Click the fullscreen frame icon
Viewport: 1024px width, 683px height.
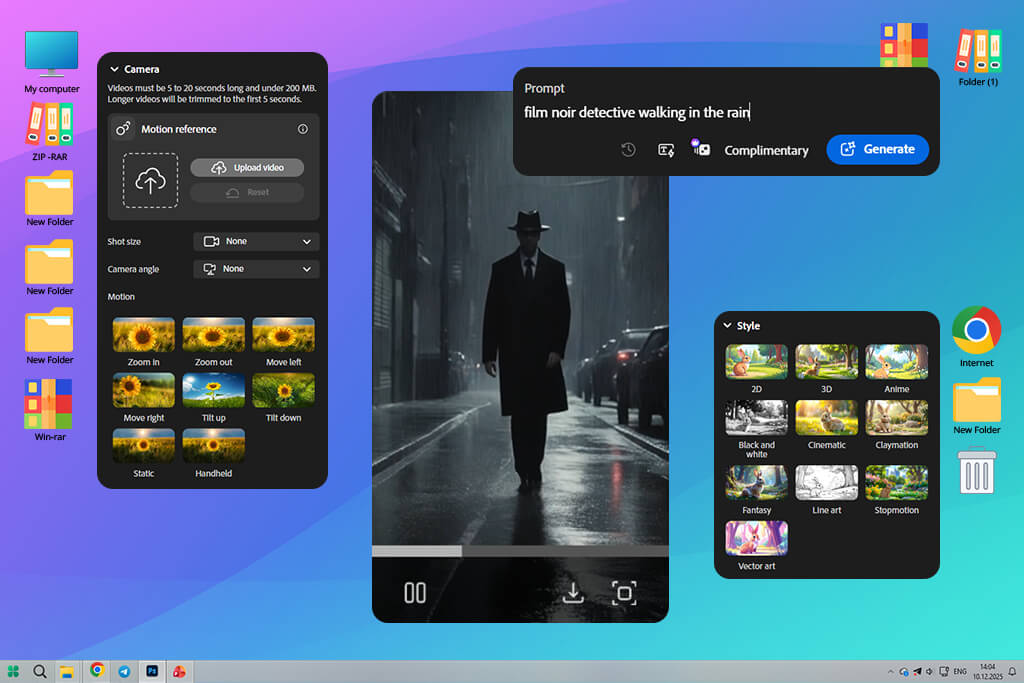[624, 593]
